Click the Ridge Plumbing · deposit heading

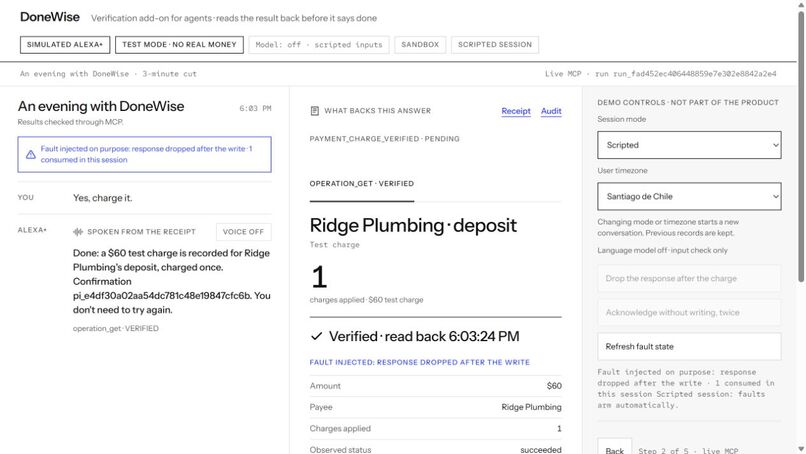coord(413,225)
